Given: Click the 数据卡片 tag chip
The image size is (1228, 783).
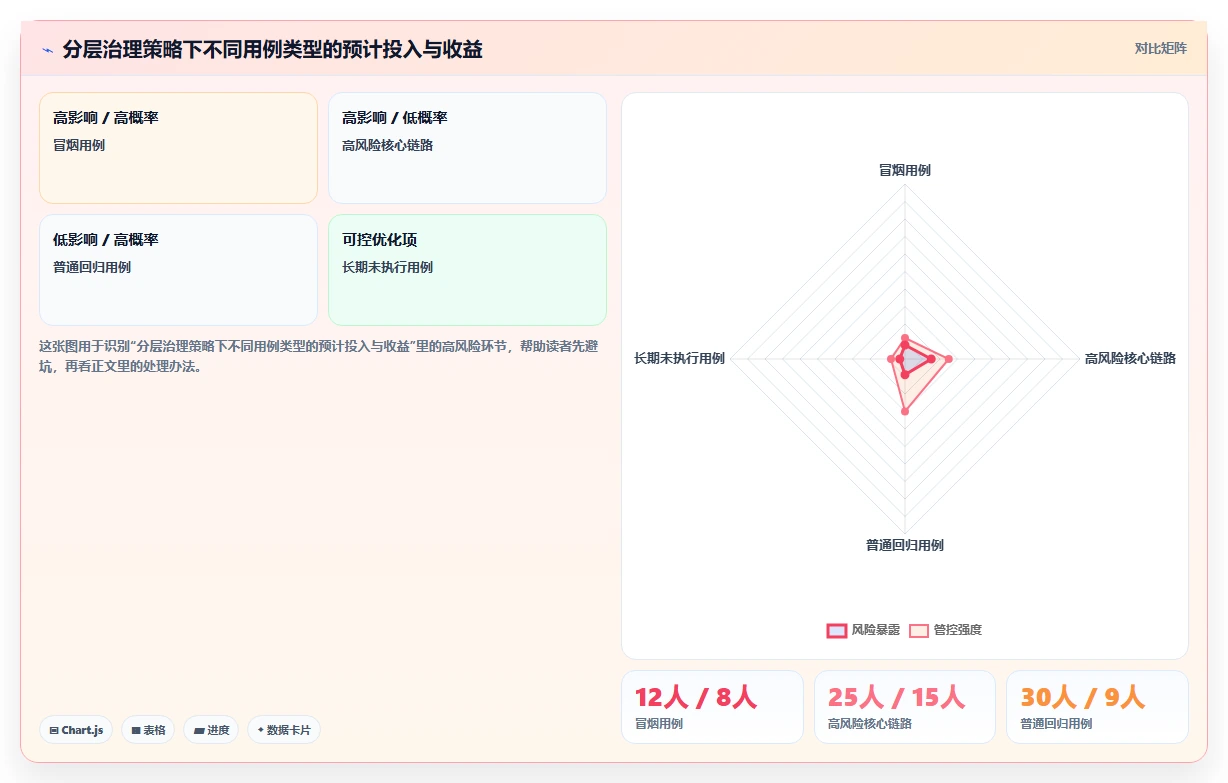Looking at the screenshot, I should (284, 730).
